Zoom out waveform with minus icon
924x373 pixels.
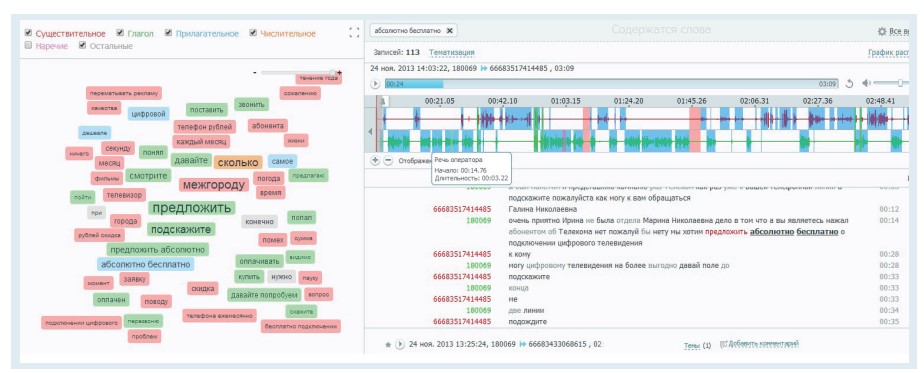point(388,160)
